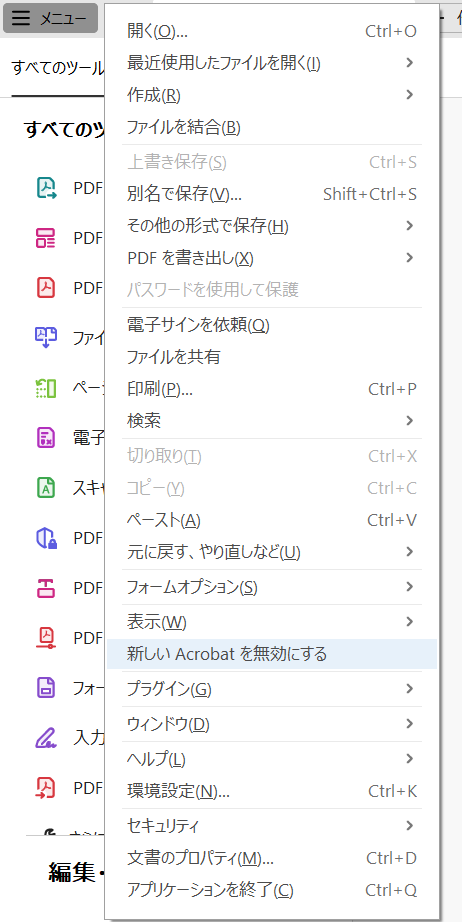Expand the 作成(R) submenu
Screen dimensions: 462x922
(x=272, y=94)
